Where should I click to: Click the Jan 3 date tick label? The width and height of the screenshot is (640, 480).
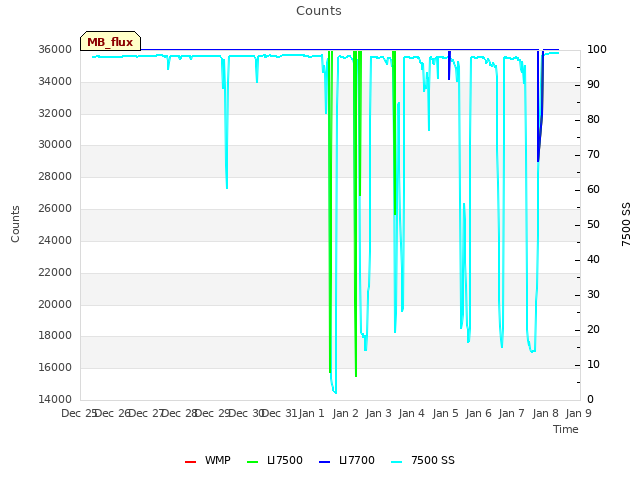(x=378, y=413)
